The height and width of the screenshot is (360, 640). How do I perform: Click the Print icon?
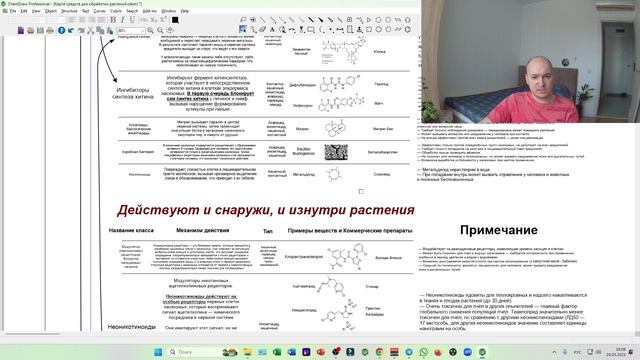(50, 30)
